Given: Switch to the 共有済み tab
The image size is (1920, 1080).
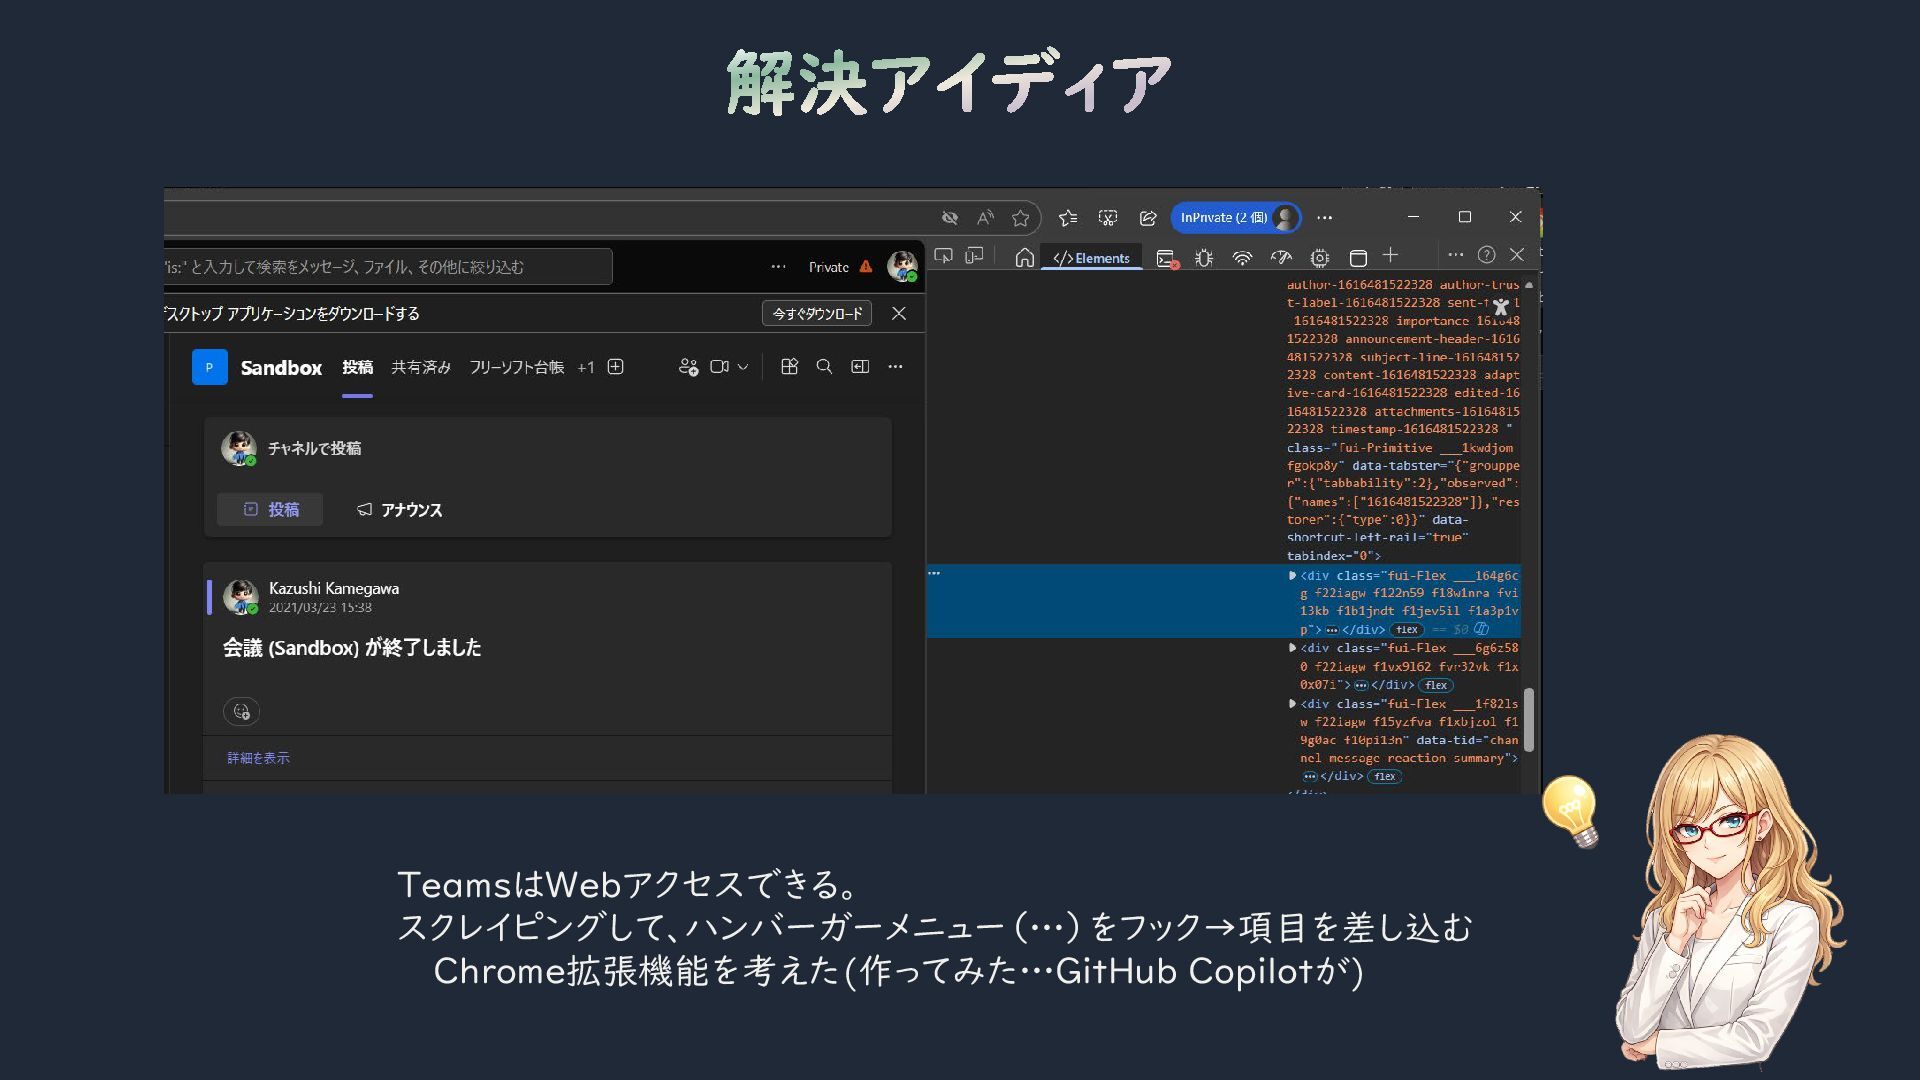Looking at the screenshot, I should coord(421,368).
